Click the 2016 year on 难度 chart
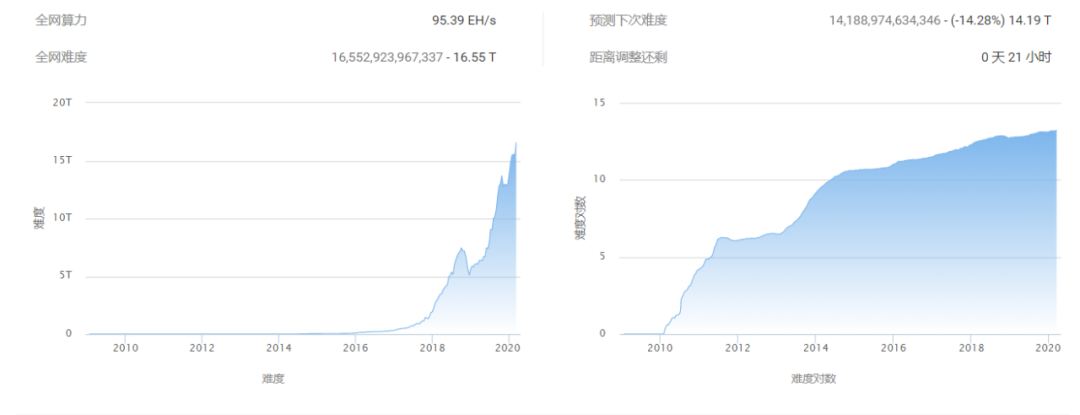Viewport: 1080px width, 415px height. pos(355,348)
